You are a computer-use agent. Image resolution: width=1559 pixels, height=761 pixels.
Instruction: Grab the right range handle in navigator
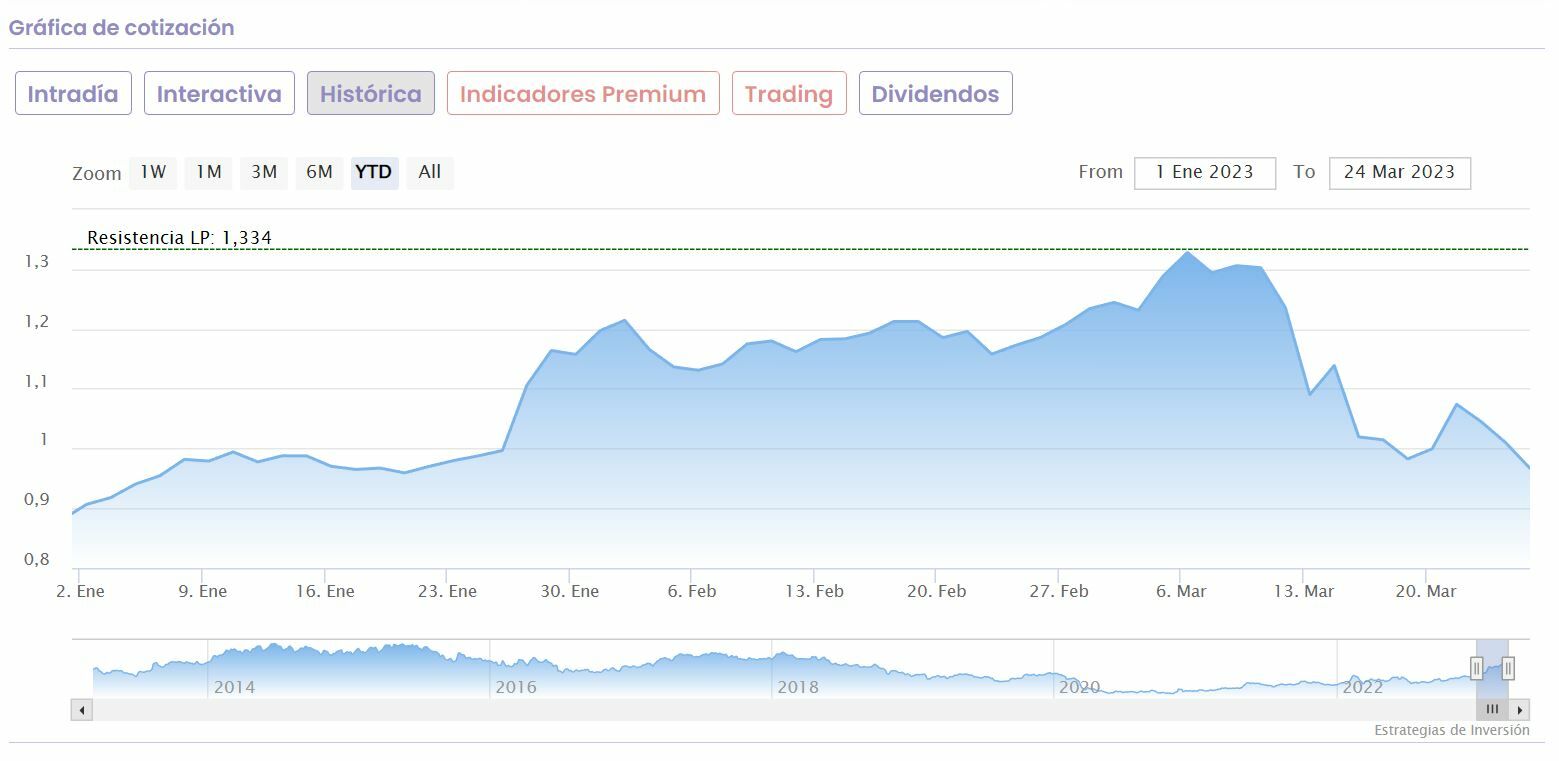point(1508,668)
